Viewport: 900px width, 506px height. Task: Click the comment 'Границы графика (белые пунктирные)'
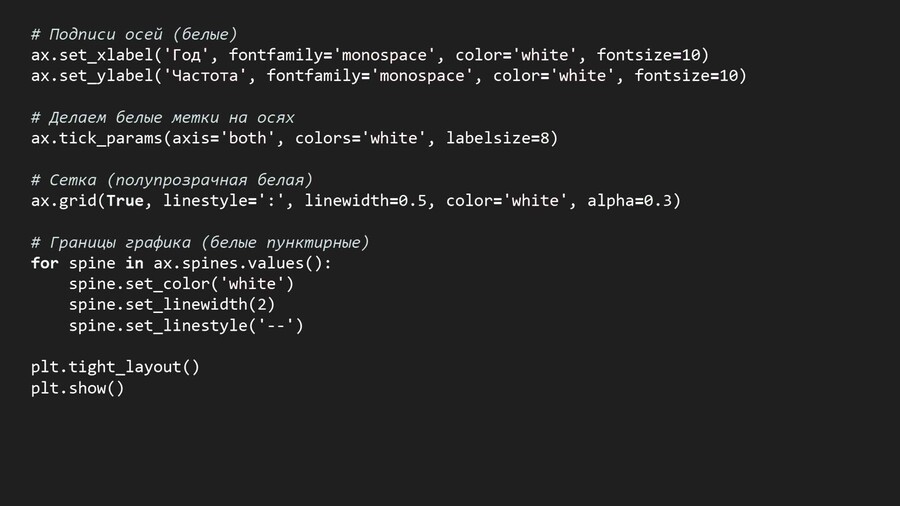(x=200, y=242)
